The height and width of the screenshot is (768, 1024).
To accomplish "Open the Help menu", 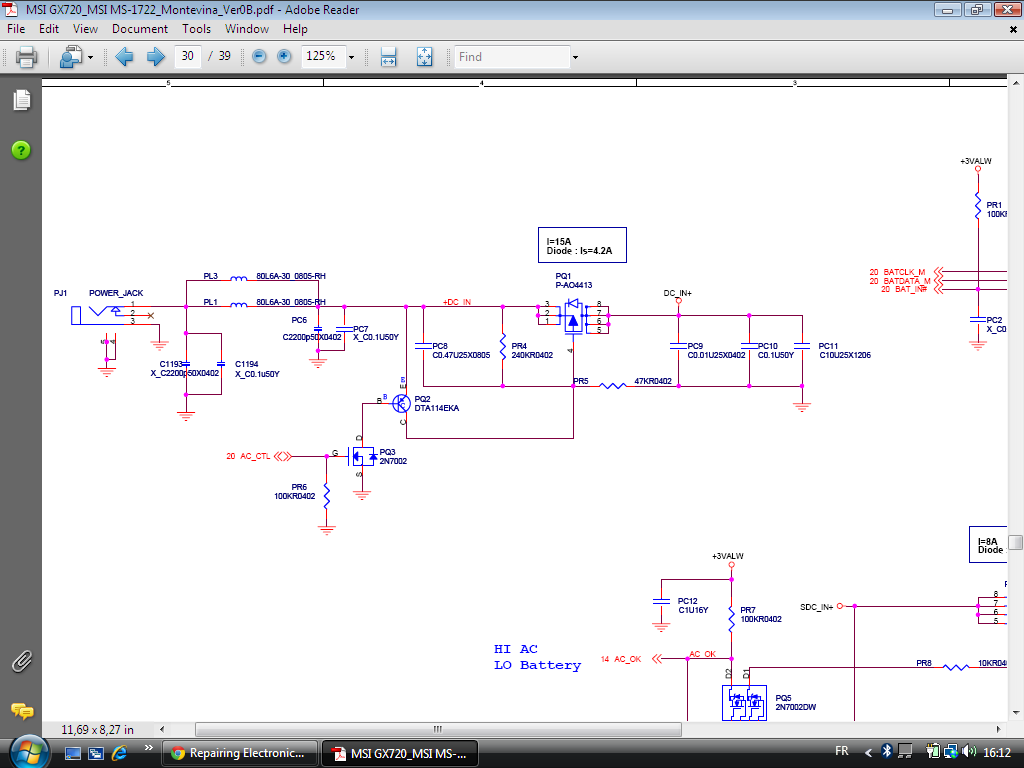I will pos(295,29).
